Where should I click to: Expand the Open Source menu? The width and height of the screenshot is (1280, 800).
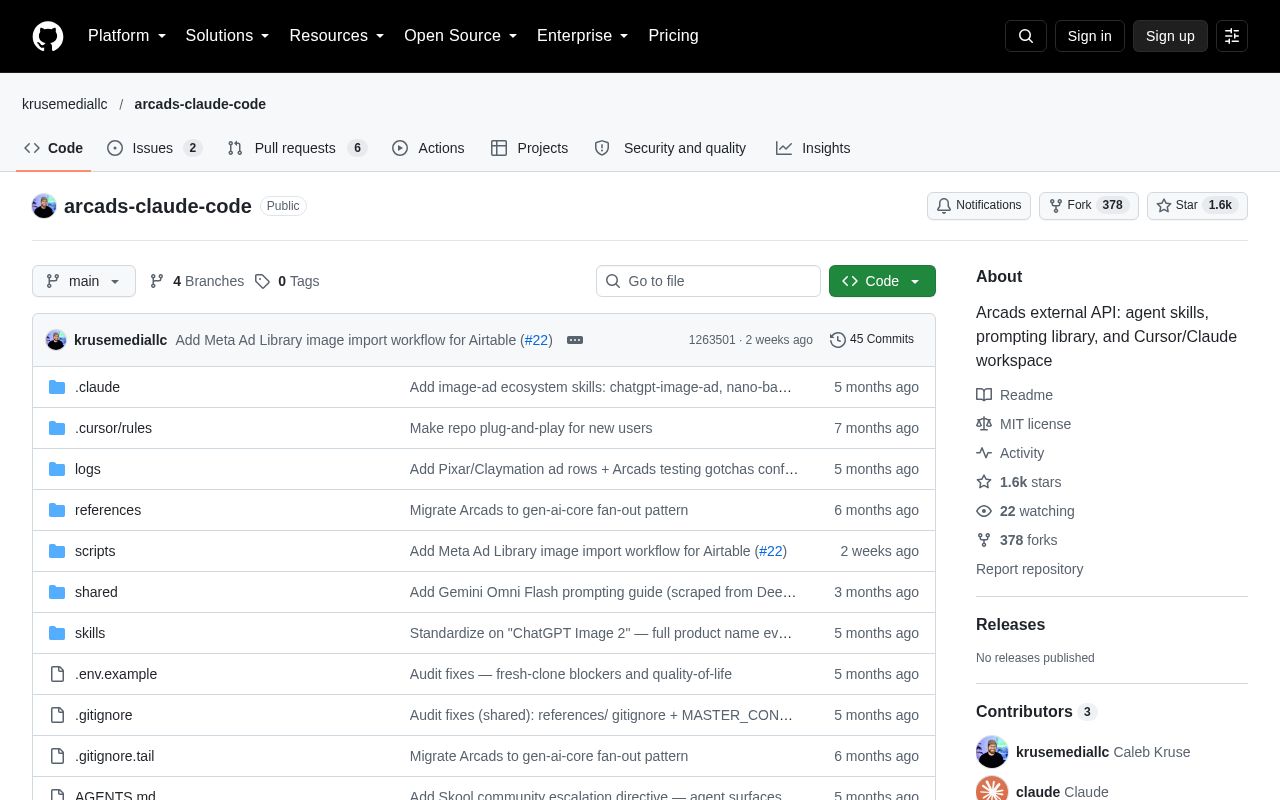pyautogui.click(x=461, y=36)
